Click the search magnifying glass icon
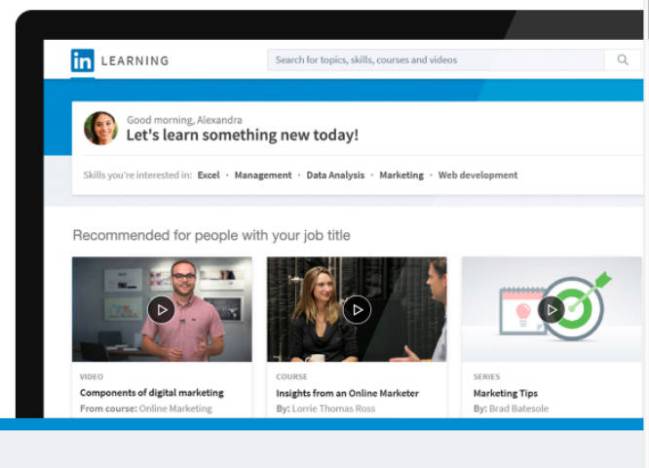 tap(622, 60)
